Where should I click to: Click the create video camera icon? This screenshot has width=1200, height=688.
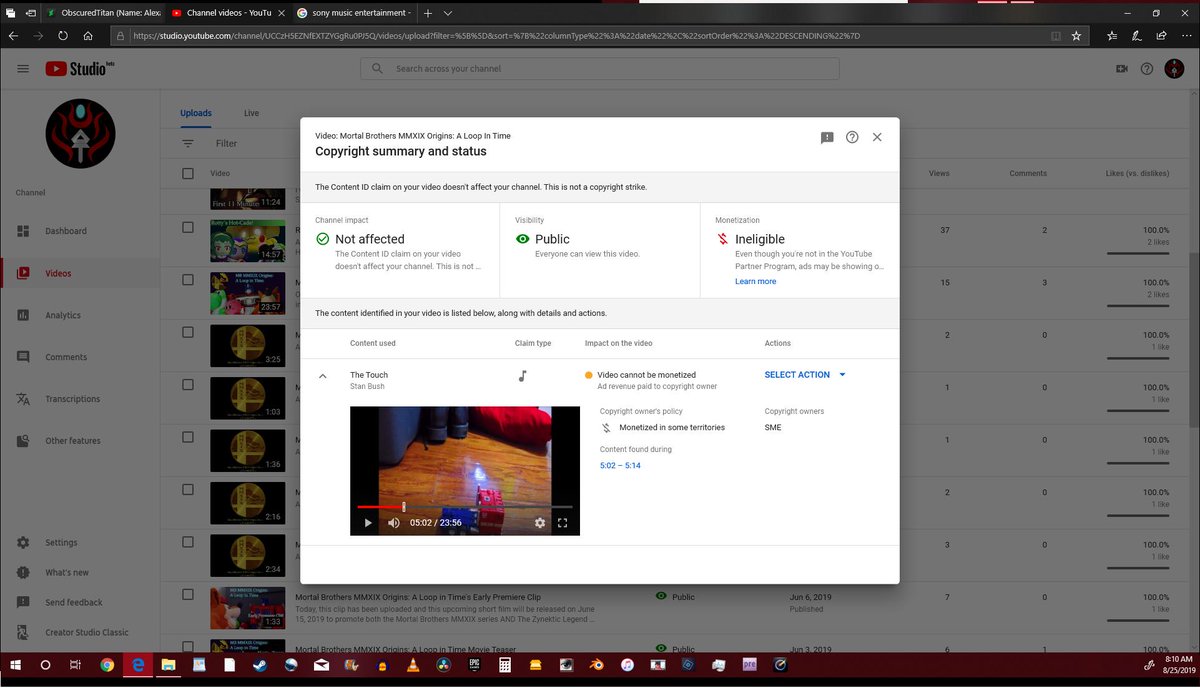click(x=1121, y=69)
